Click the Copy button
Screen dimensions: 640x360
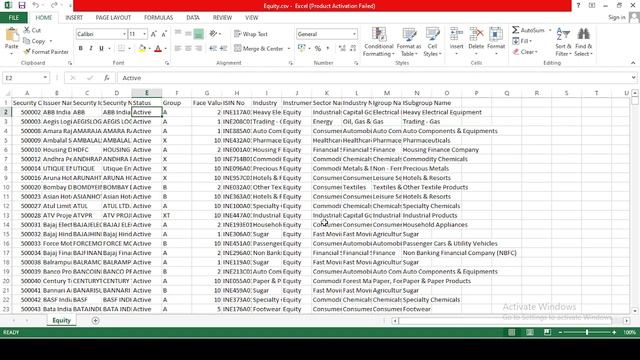tap(34, 41)
